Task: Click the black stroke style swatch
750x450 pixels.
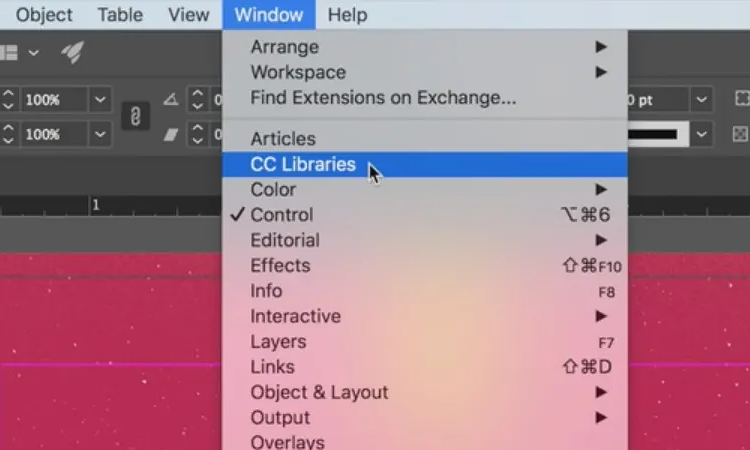Action: coord(658,134)
